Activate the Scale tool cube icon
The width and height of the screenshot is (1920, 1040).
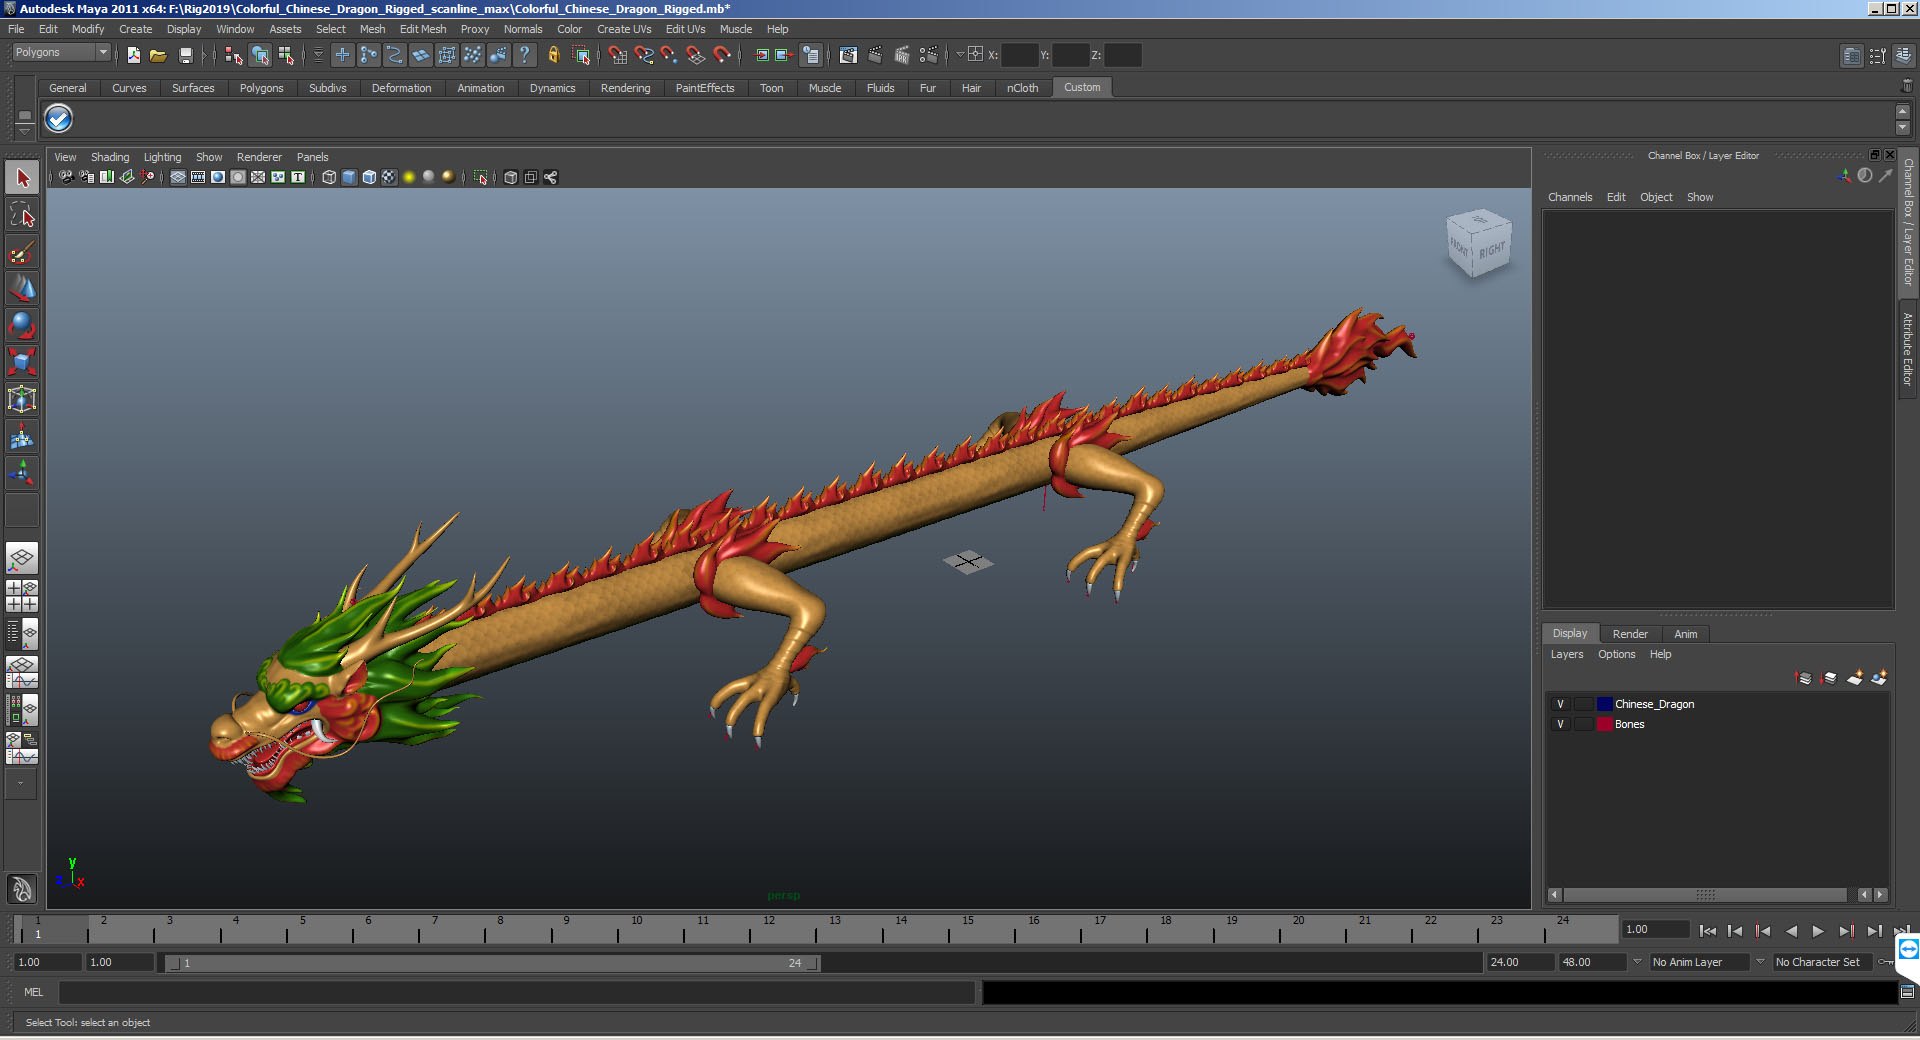(x=22, y=361)
